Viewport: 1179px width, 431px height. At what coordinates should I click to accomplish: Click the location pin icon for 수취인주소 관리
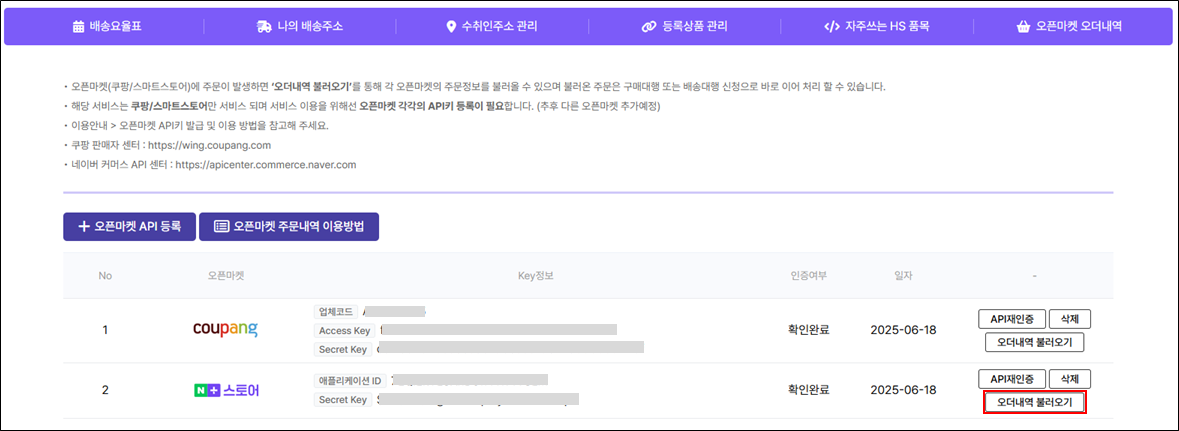point(451,27)
